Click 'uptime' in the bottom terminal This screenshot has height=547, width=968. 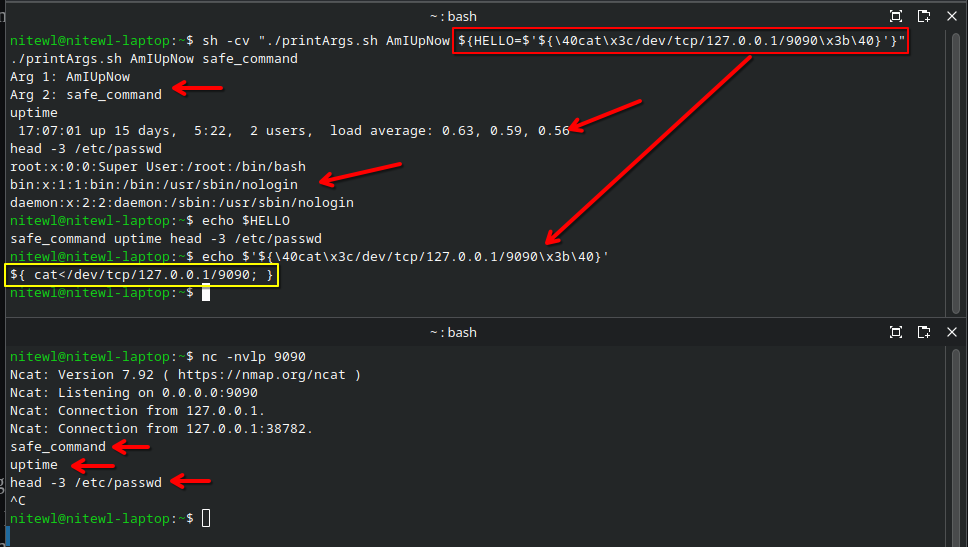(34, 464)
